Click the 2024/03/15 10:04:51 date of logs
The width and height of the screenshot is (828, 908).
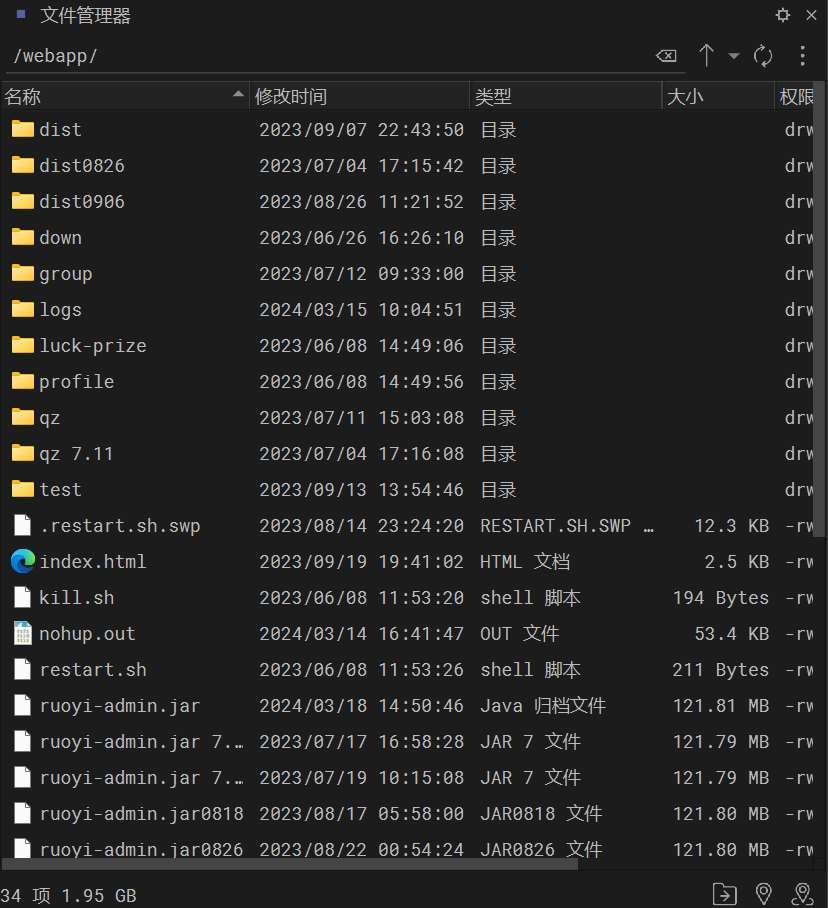click(x=361, y=310)
